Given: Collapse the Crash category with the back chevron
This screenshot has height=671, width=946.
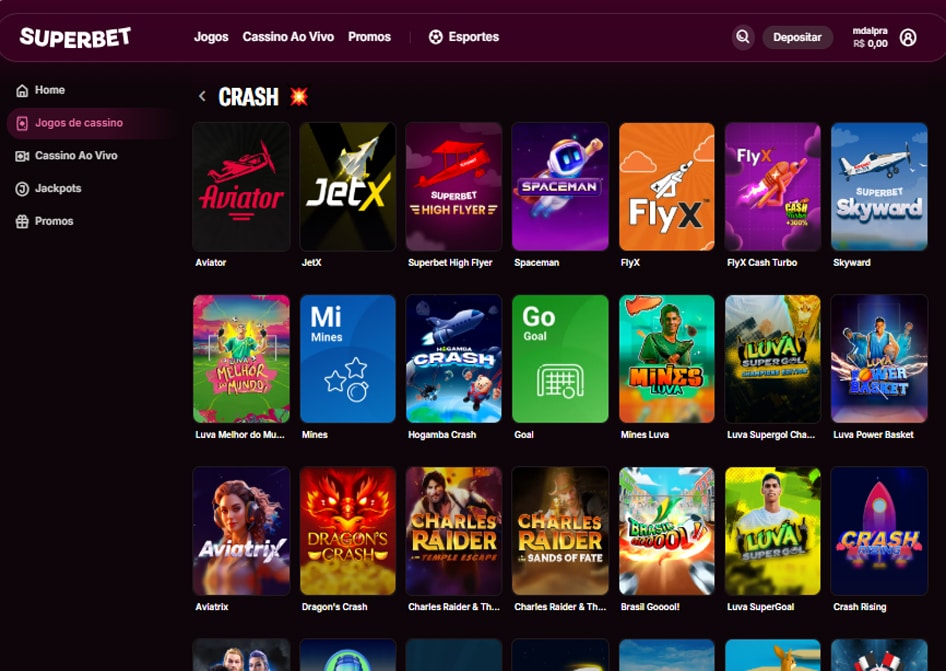Looking at the screenshot, I should pyautogui.click(x=203, y=97).
